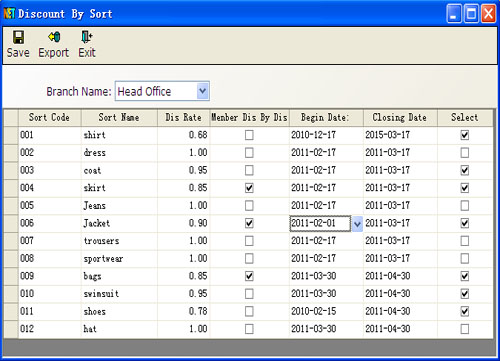Click Dis Rate value 0.68

tap(183, 135)
